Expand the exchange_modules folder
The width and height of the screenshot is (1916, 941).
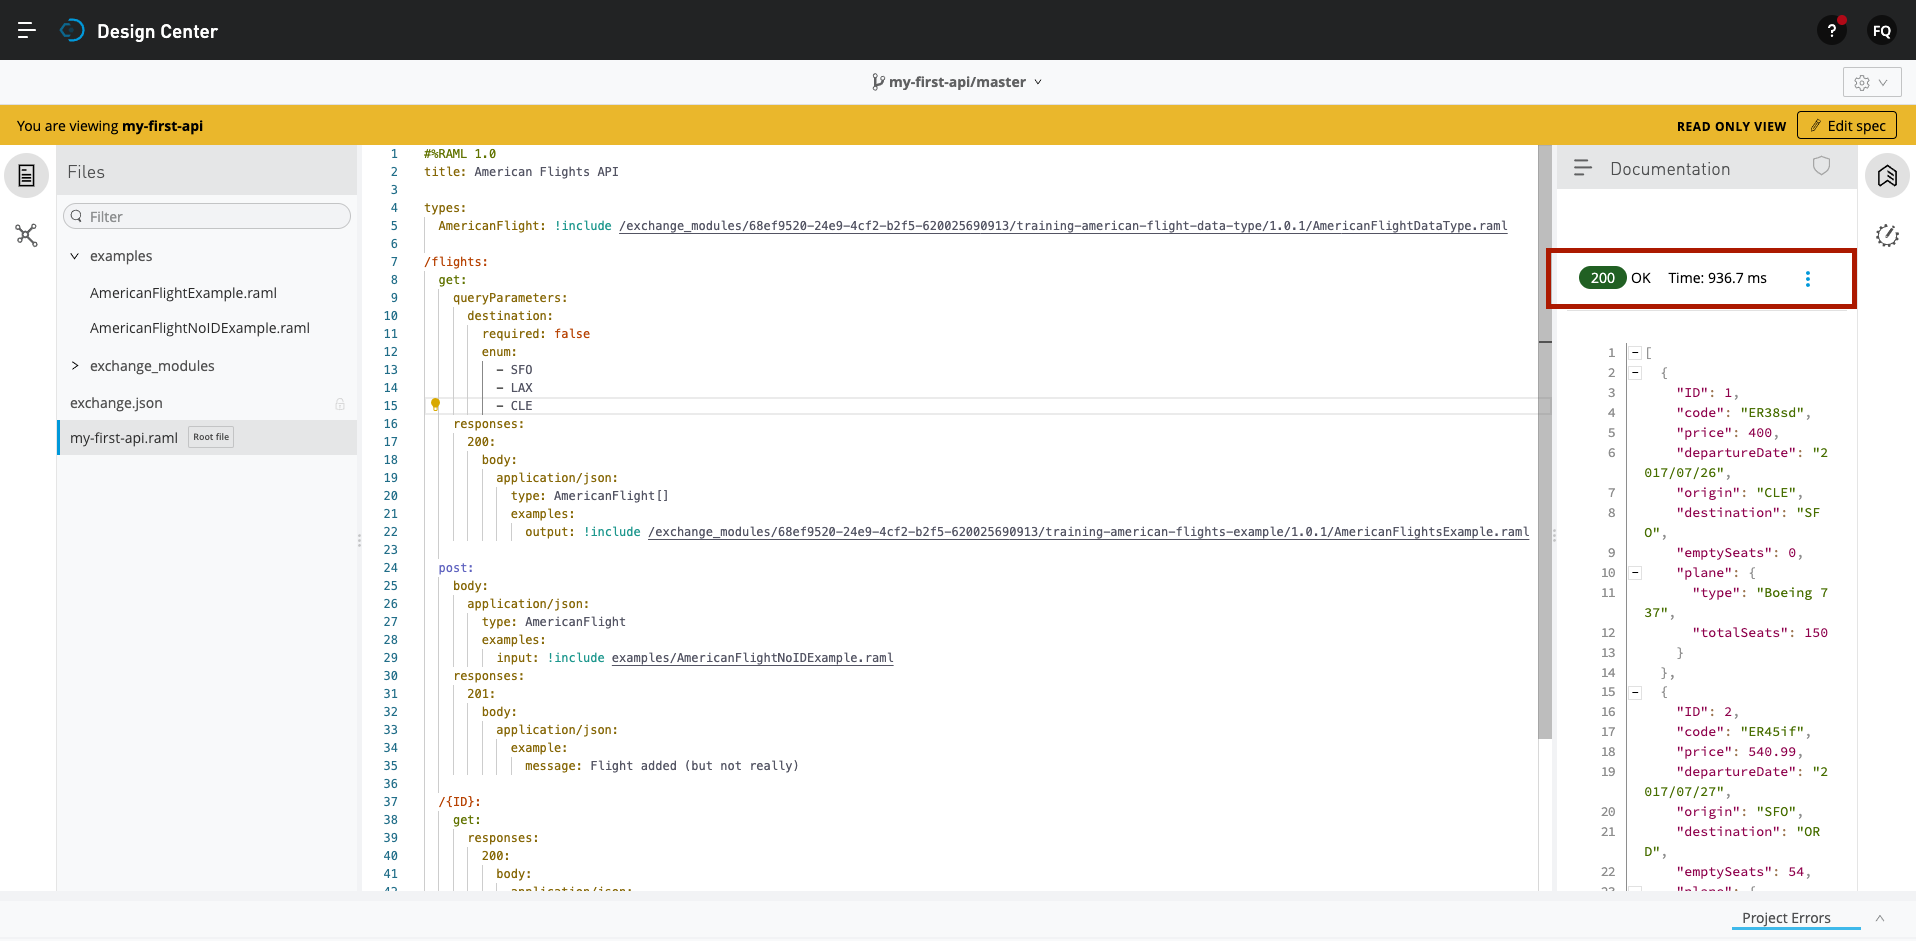pyautogui.click(x=74, y=366)
